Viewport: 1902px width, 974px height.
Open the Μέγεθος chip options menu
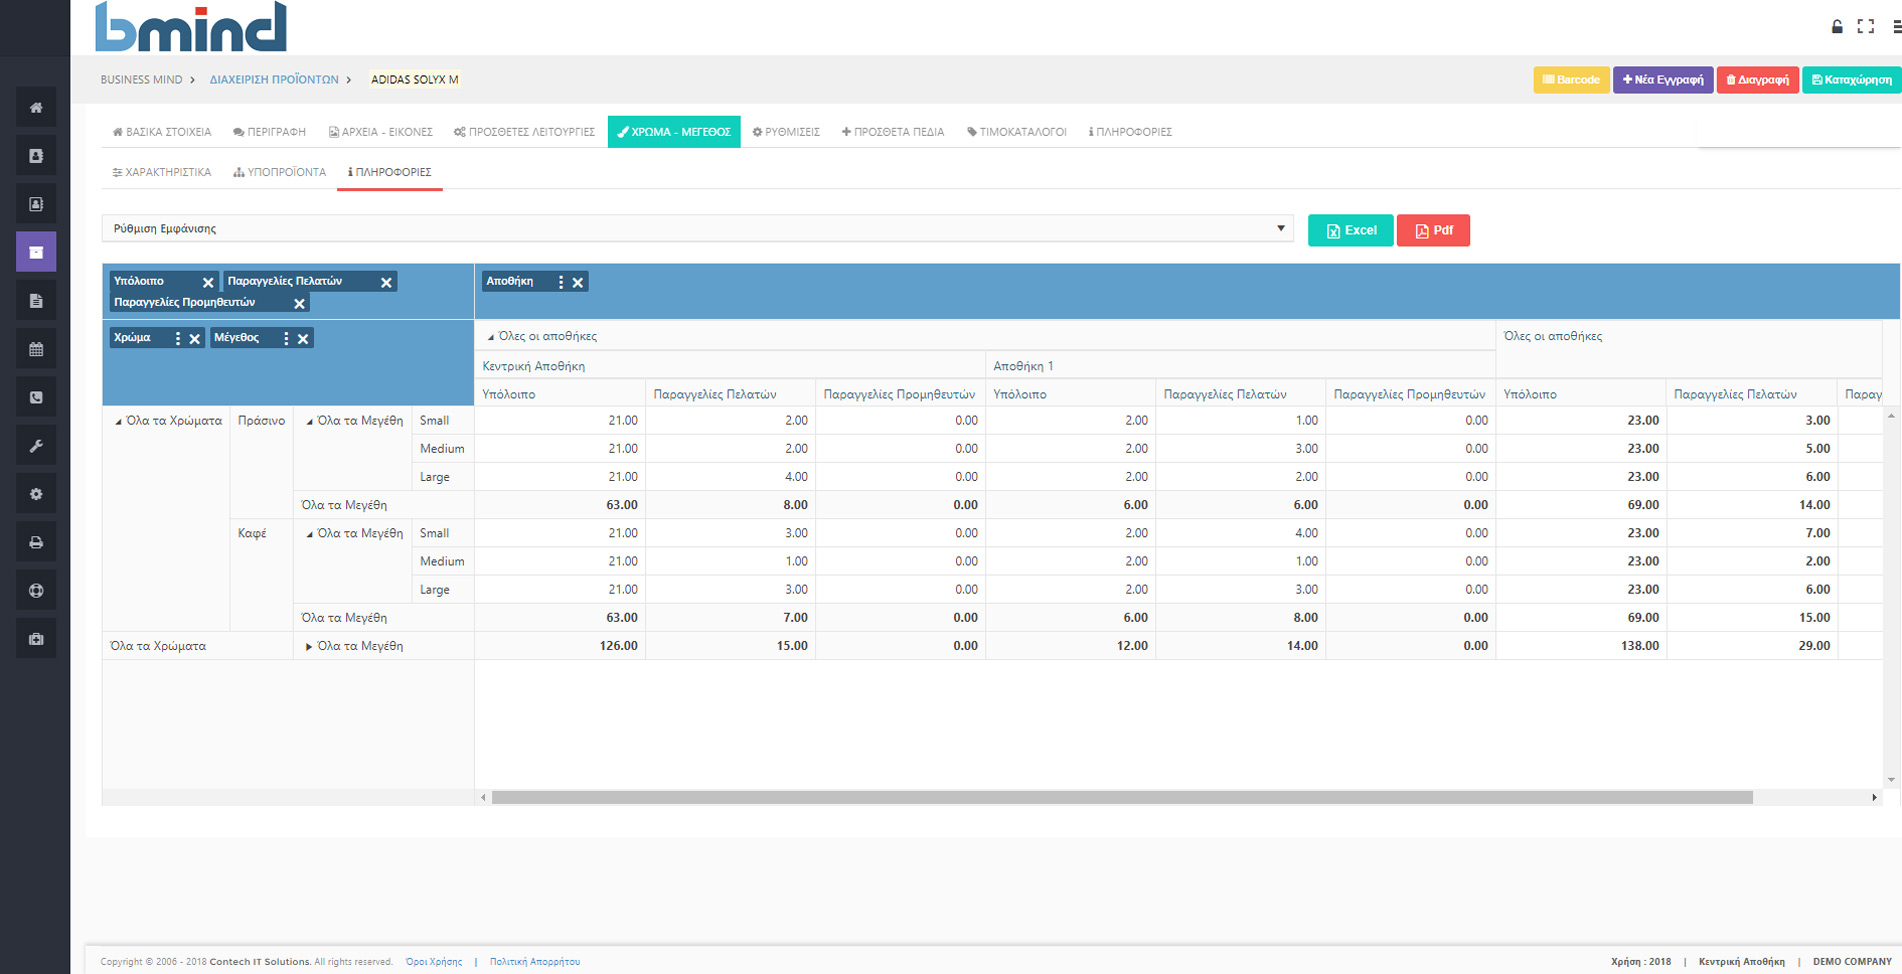[286, 339]
